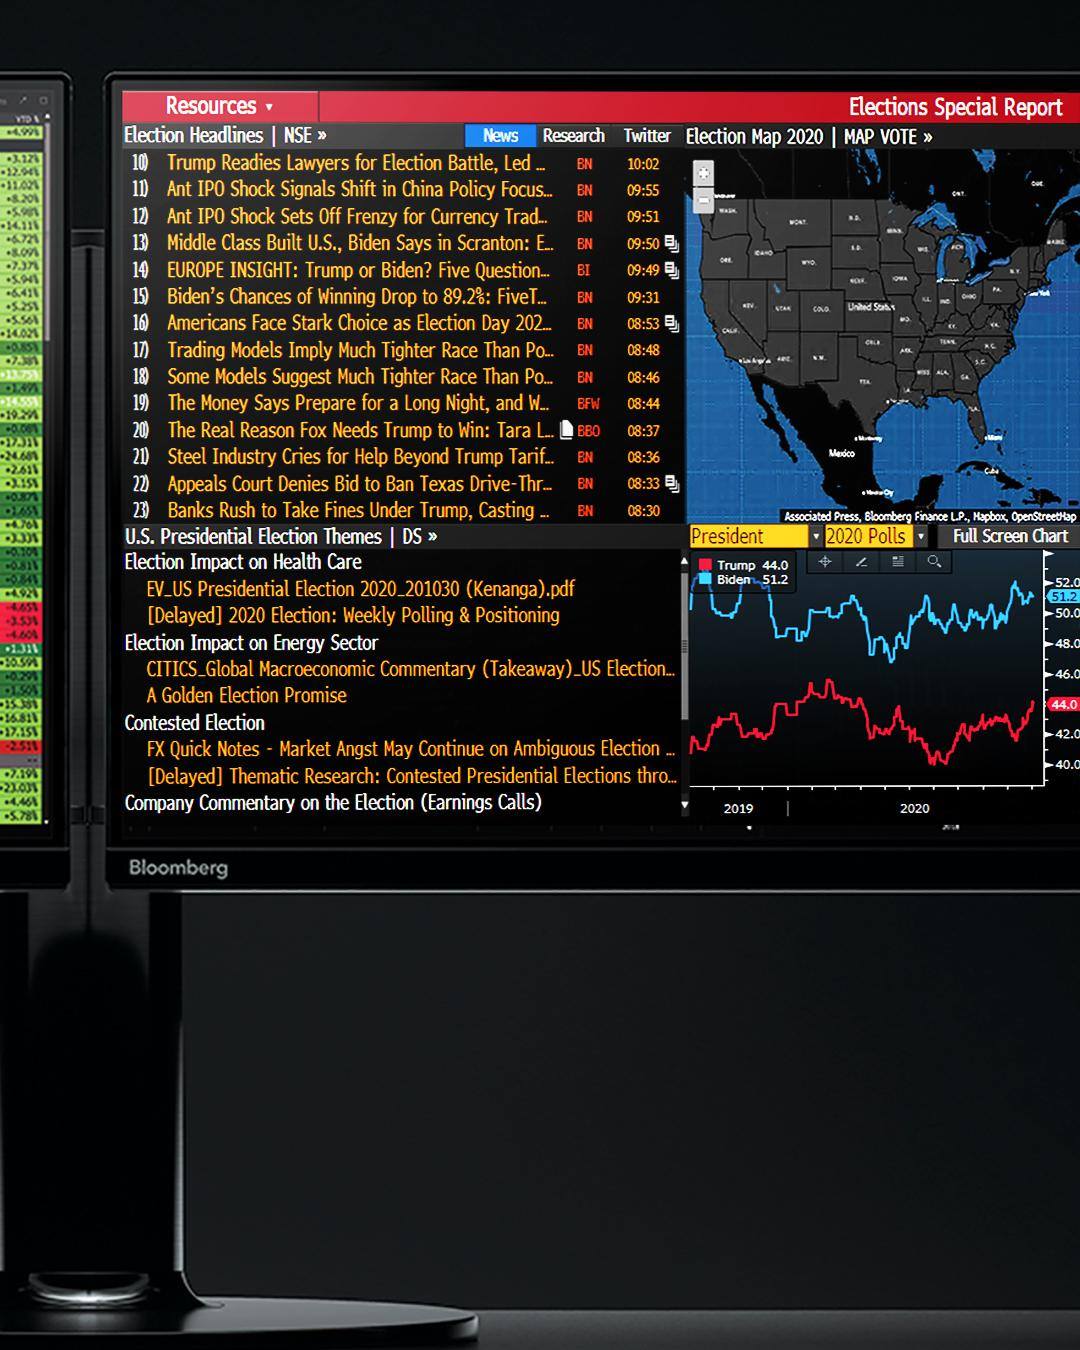
Task: Open the chart data table icon
Action: click(x=898, y=562)
